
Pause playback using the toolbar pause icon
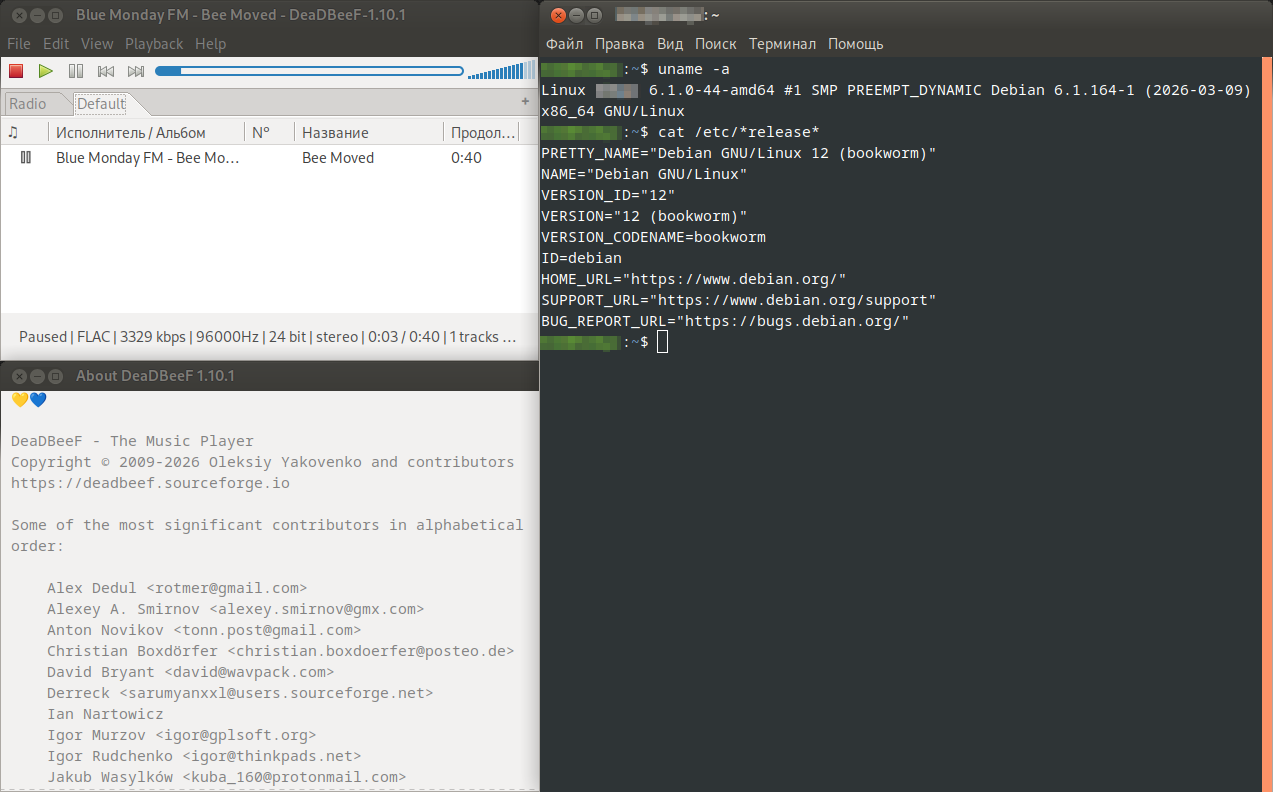76,71
